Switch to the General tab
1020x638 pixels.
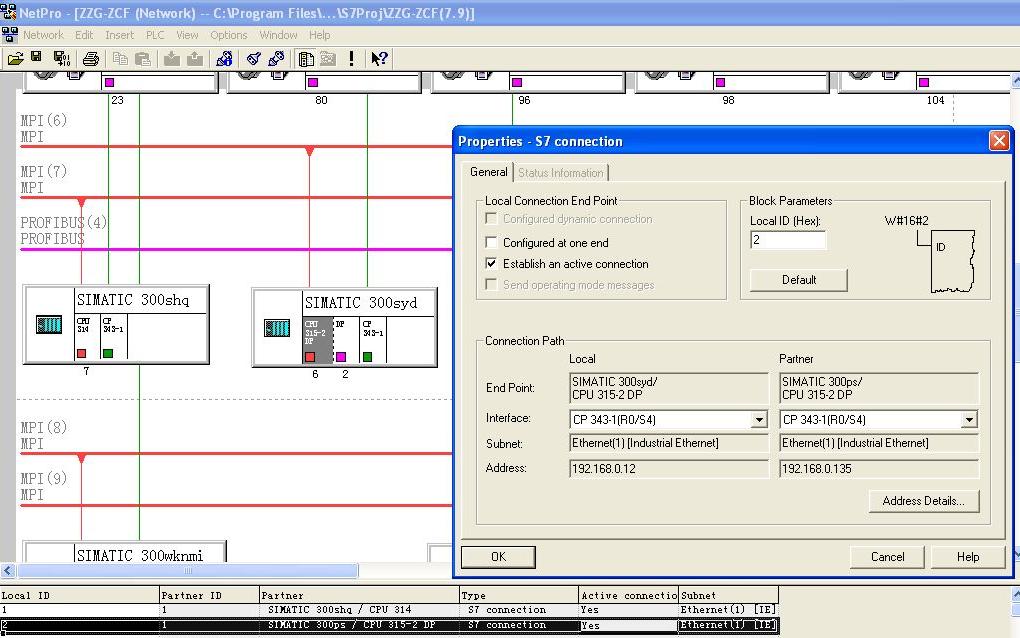488,172
